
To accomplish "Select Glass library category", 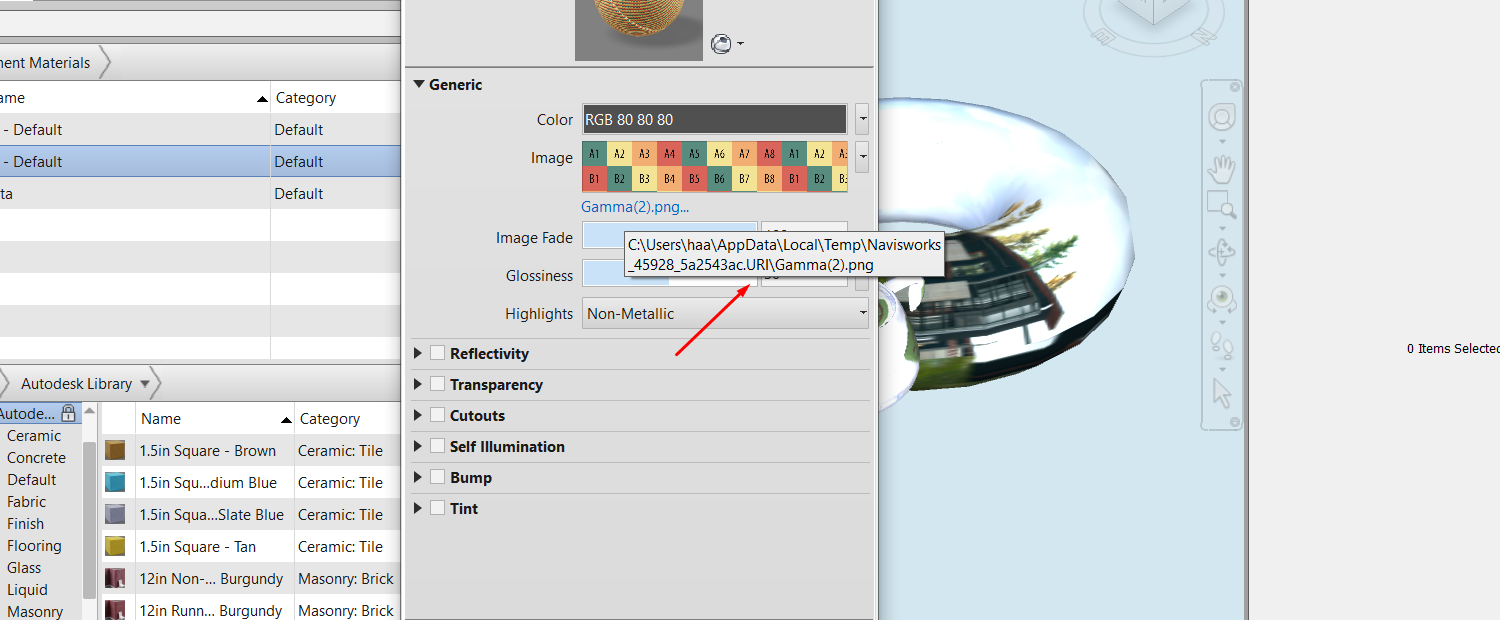I will (25, 568).
